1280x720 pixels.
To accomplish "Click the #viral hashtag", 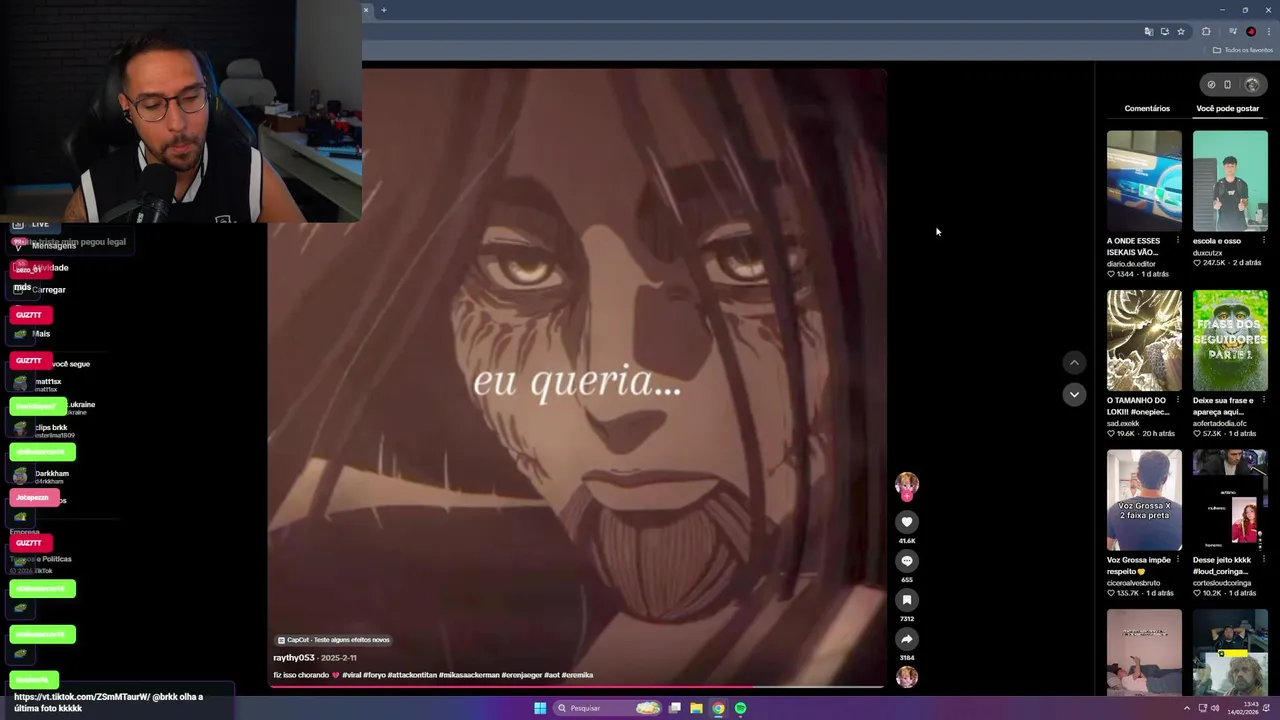I will 351,675.
